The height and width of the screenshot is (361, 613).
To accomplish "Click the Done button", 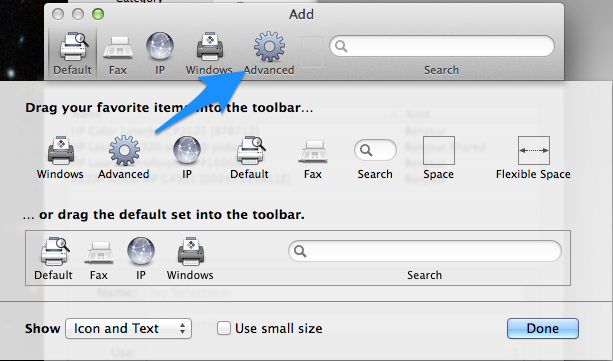I will click(543, 329).
